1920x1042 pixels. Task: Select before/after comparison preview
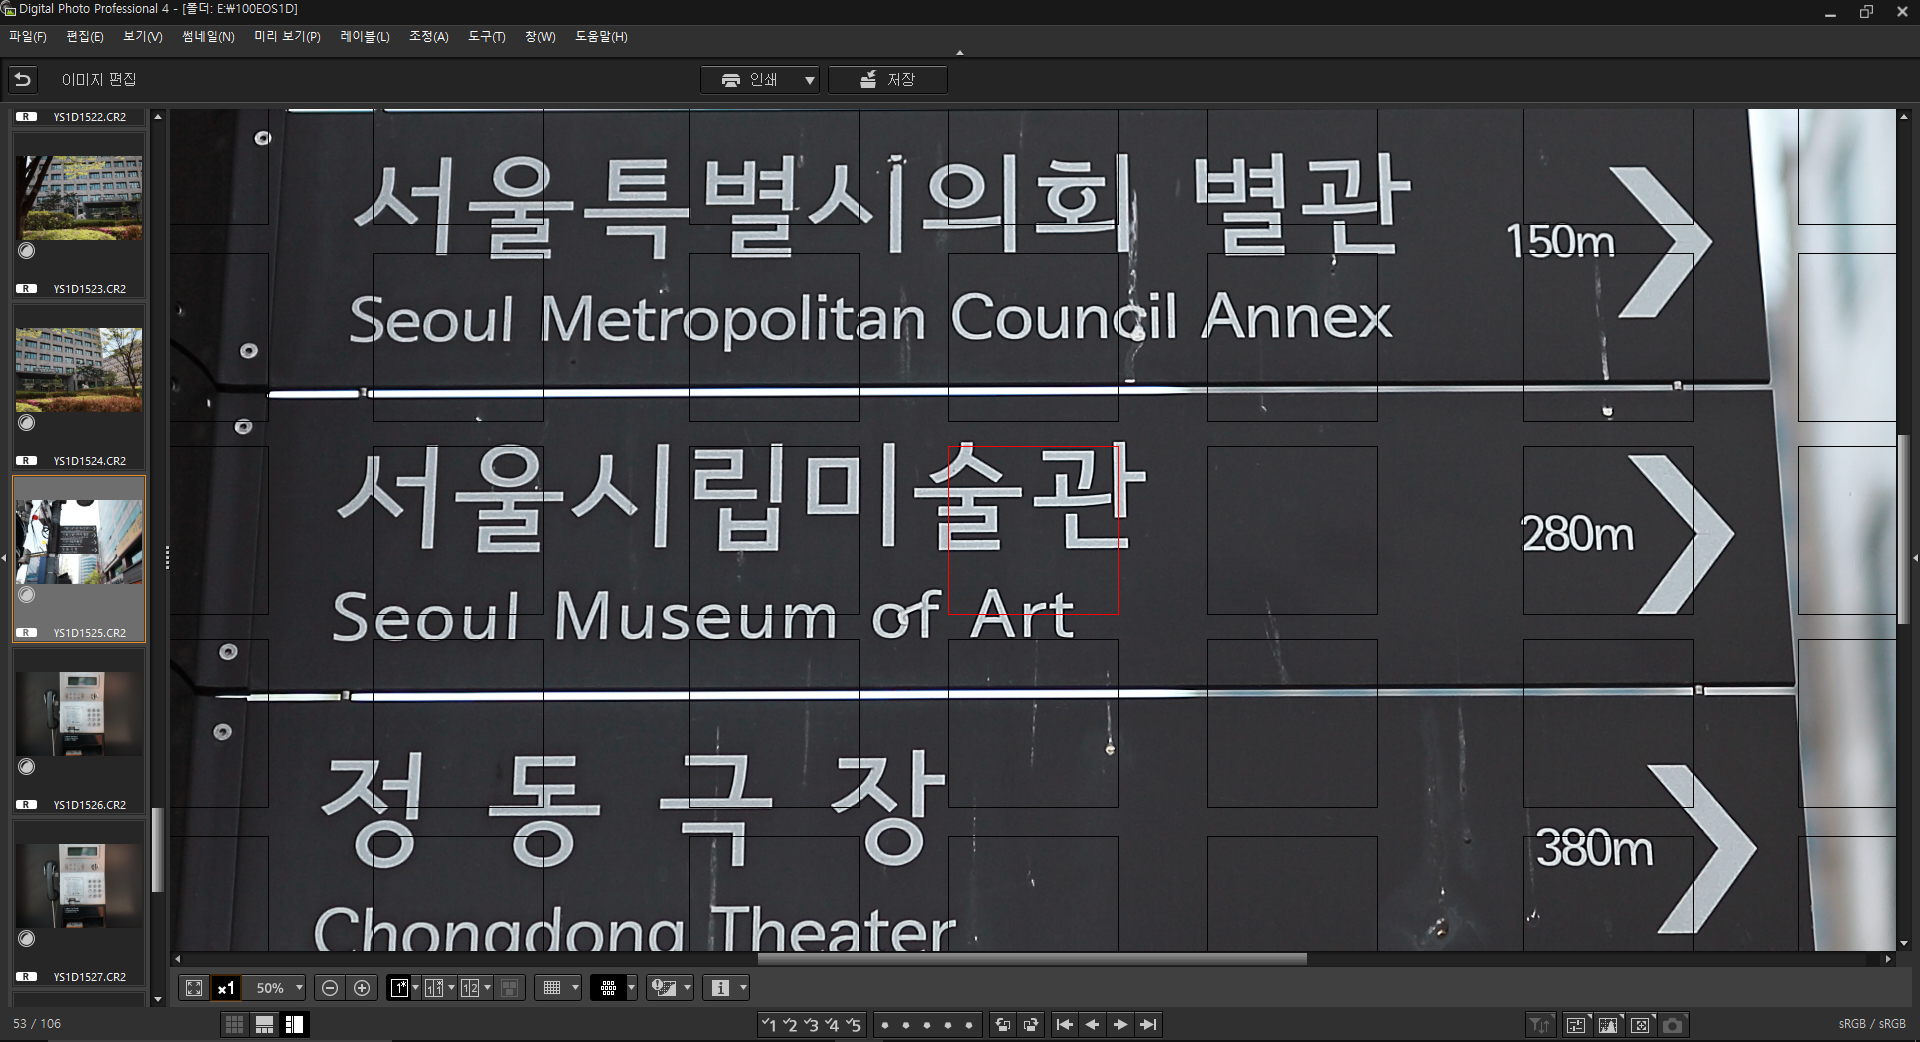click(x=433, y=988)
